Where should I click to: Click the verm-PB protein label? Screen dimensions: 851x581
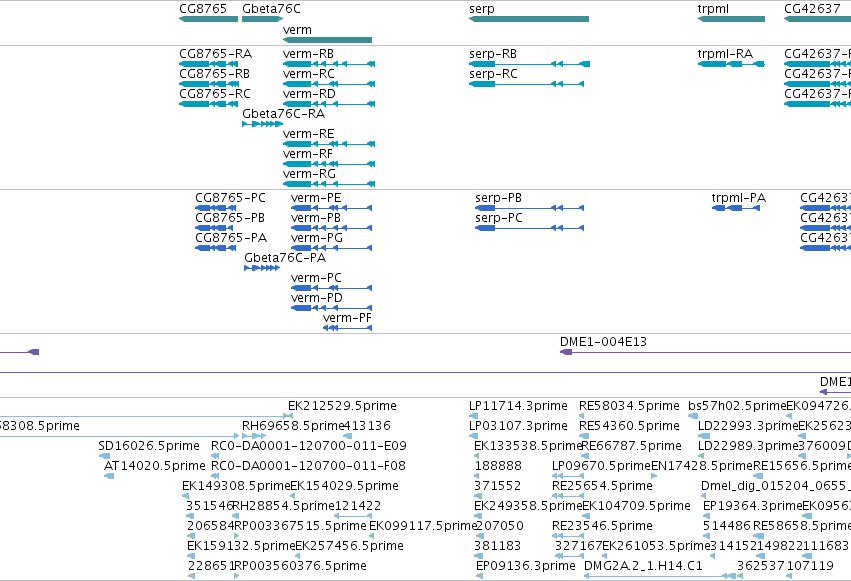pyautogui.click(x=315, y=218)
